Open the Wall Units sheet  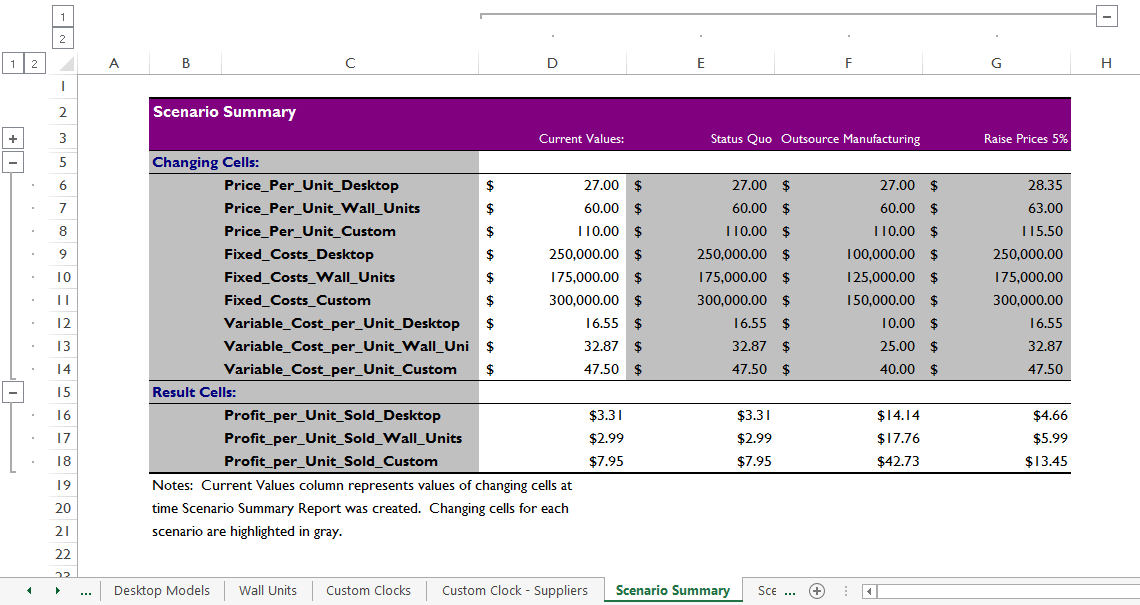click(x=267, y=591)
